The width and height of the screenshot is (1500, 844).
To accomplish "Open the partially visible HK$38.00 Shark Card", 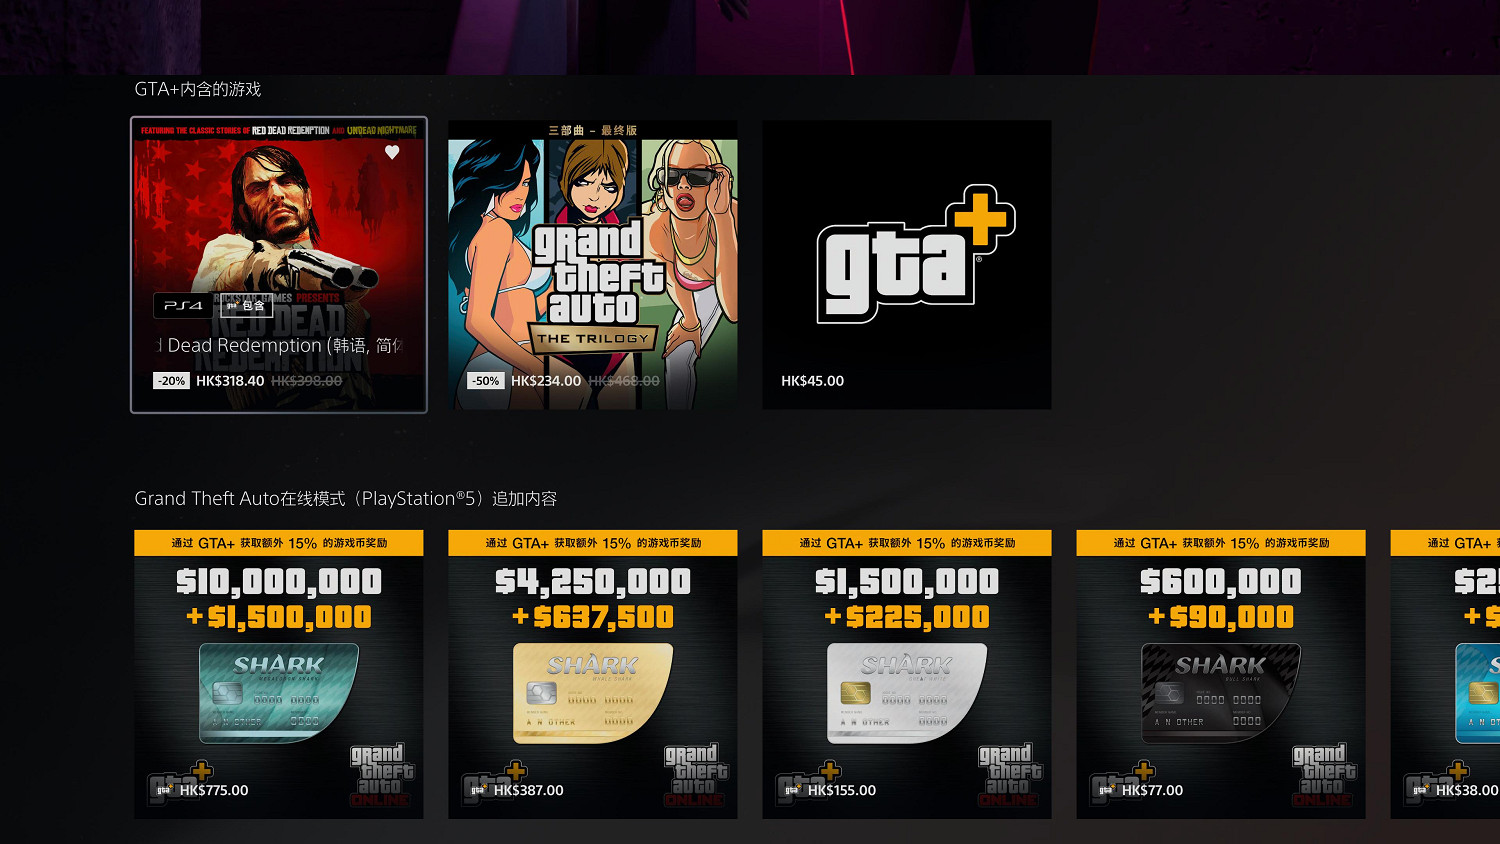I will click(x=1445, y=674).
